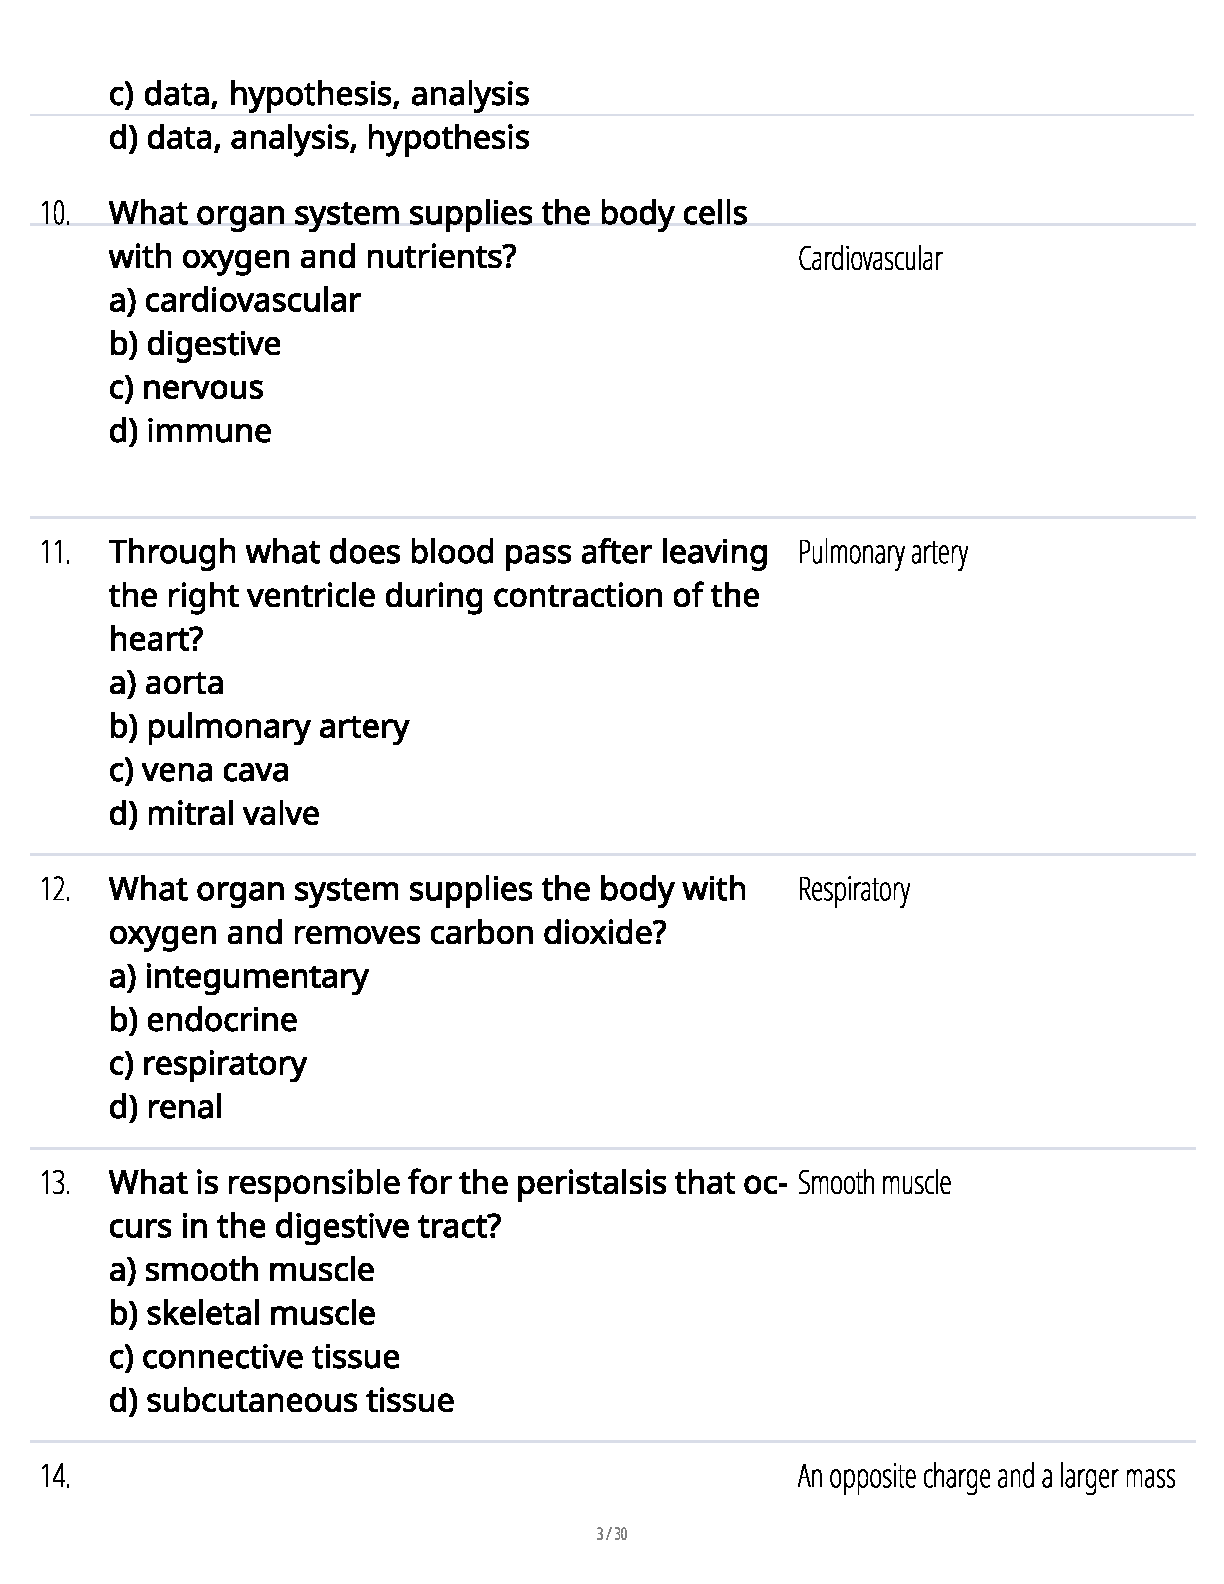This screenshot has height=1584, width=1224.
Task: Click the 'b) endocrine' choice
Action: point(203,1020)
